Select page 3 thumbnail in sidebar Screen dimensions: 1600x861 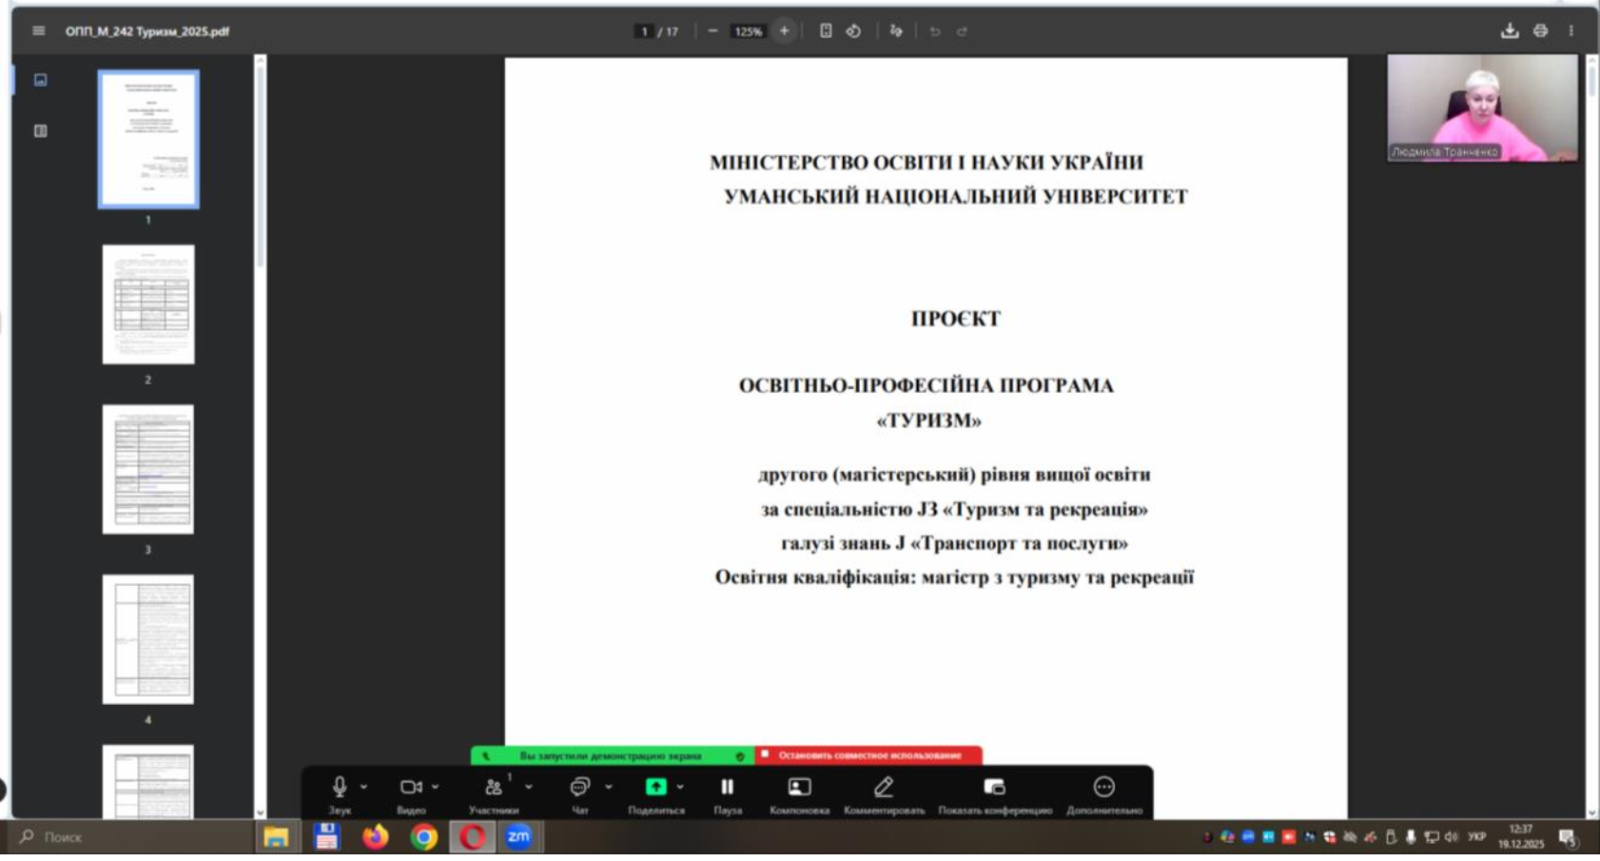[148, 469]
